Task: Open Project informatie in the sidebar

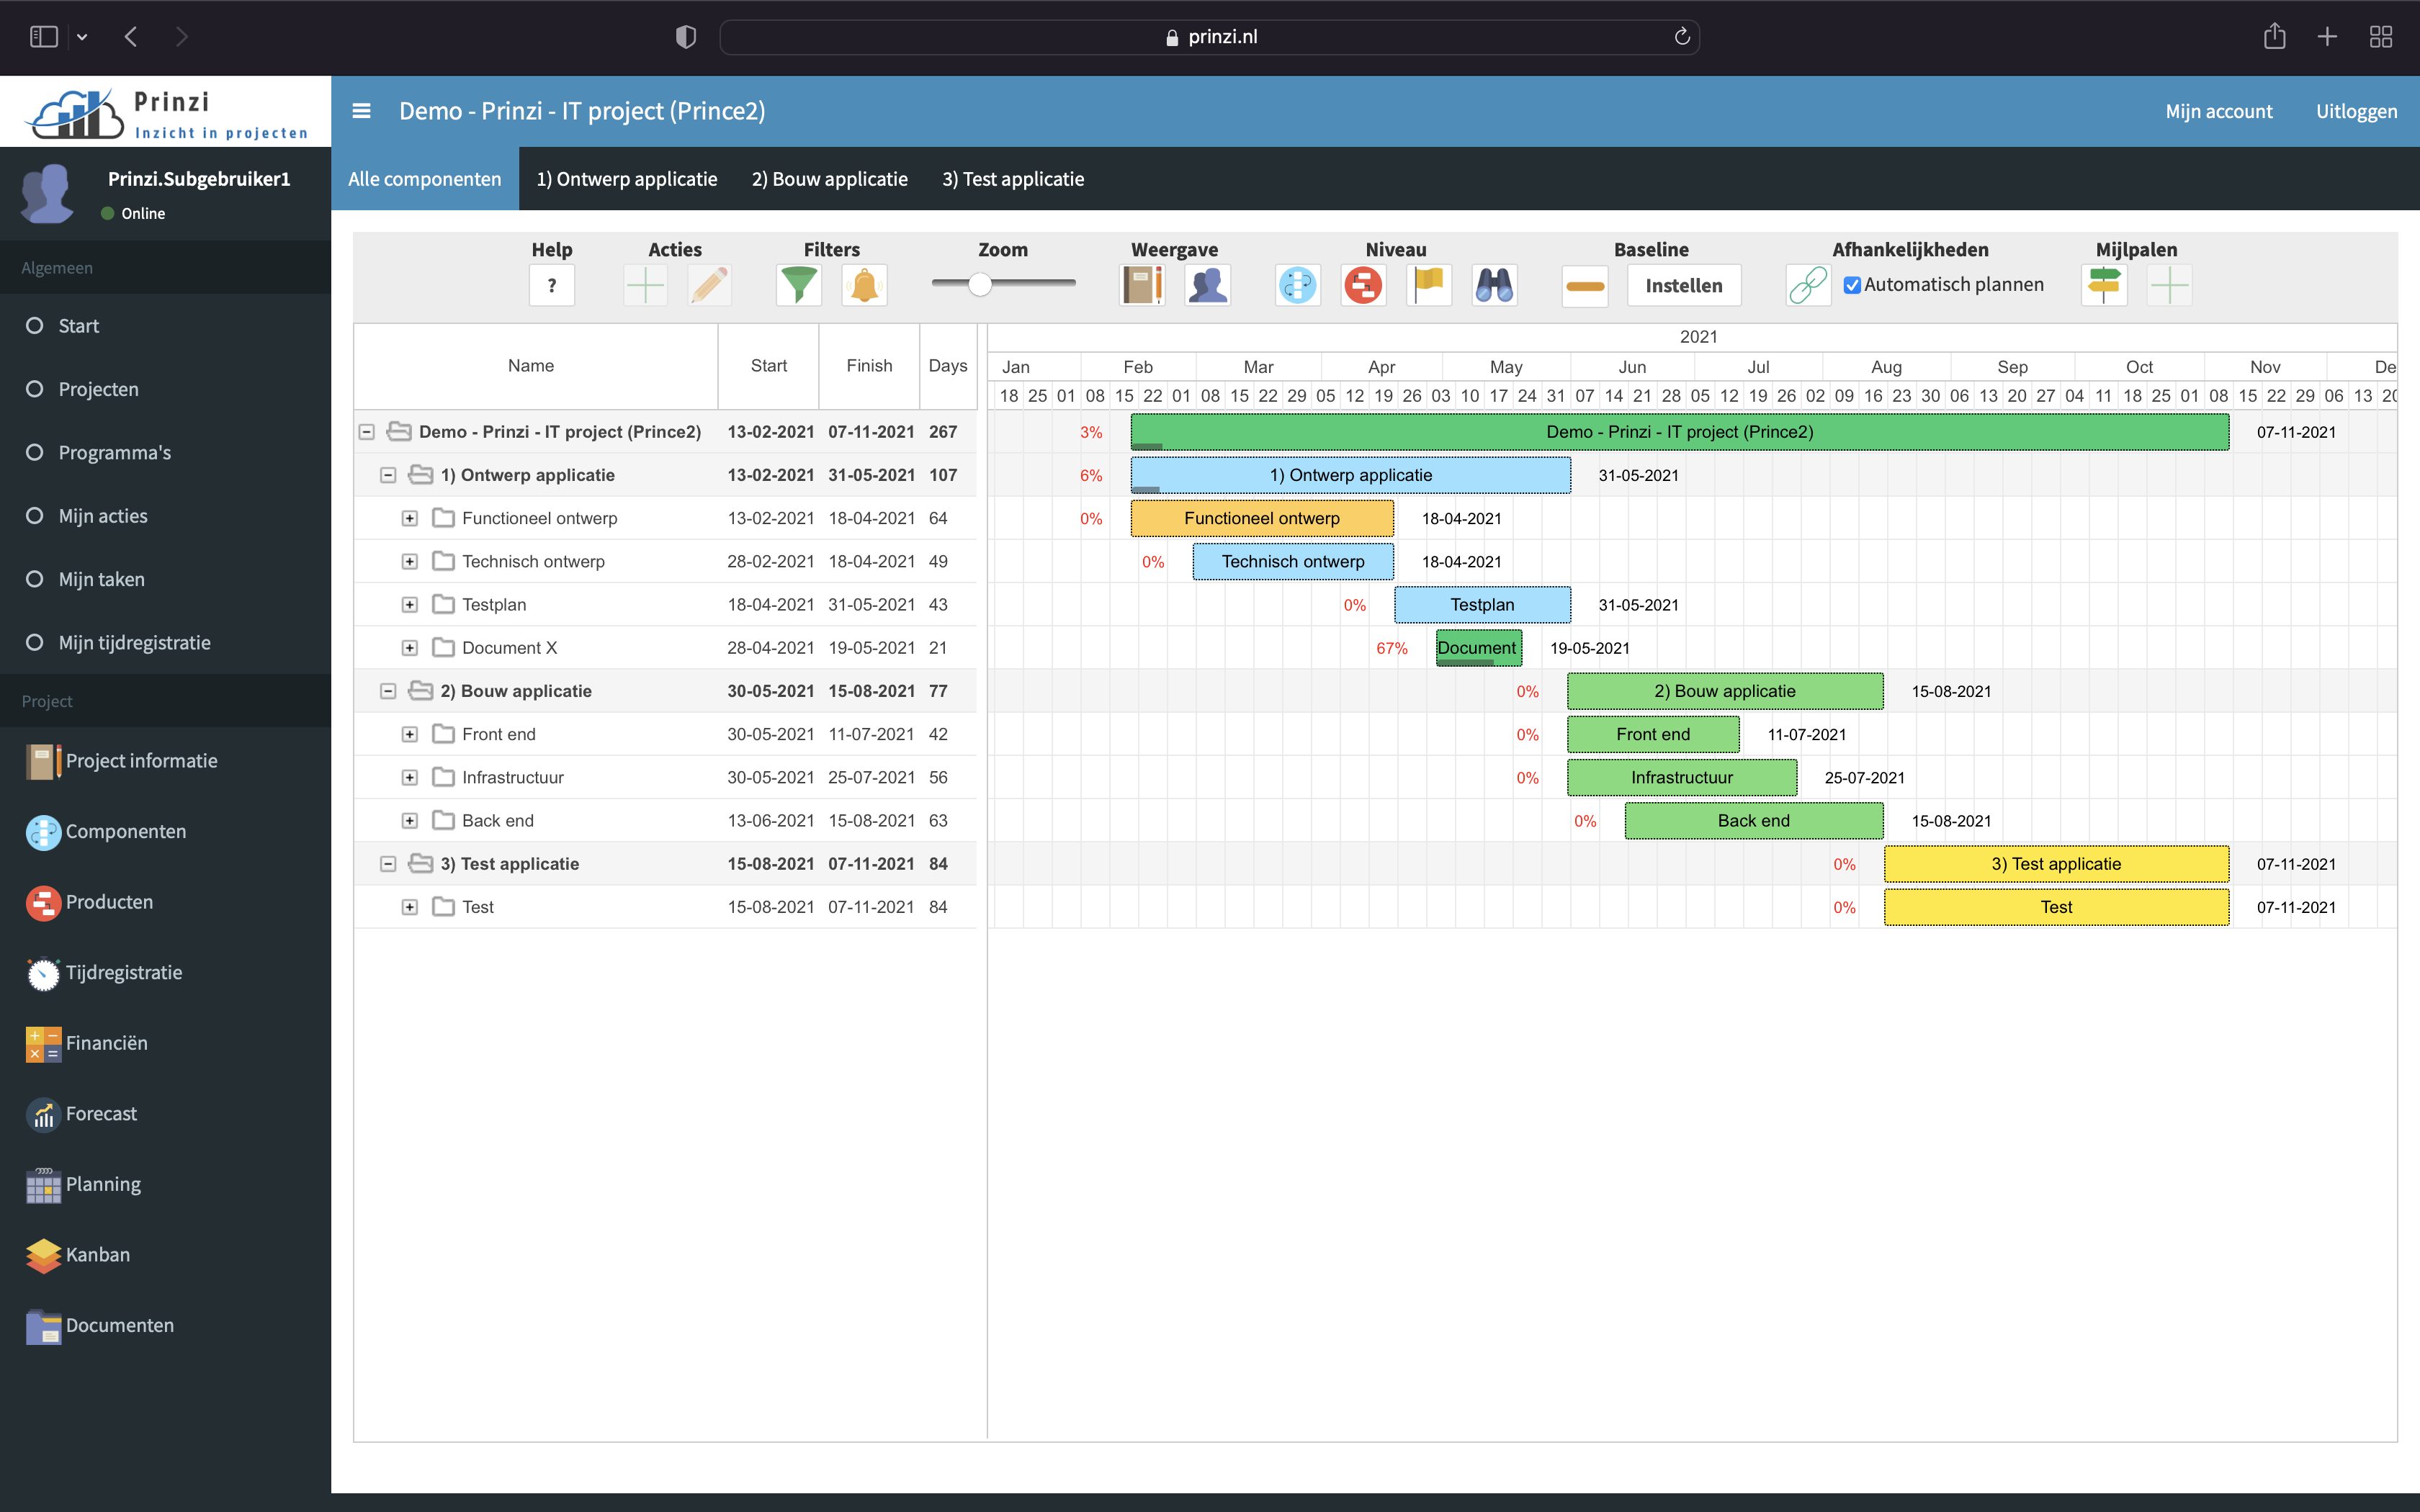Action: click(x=122, y=761)
